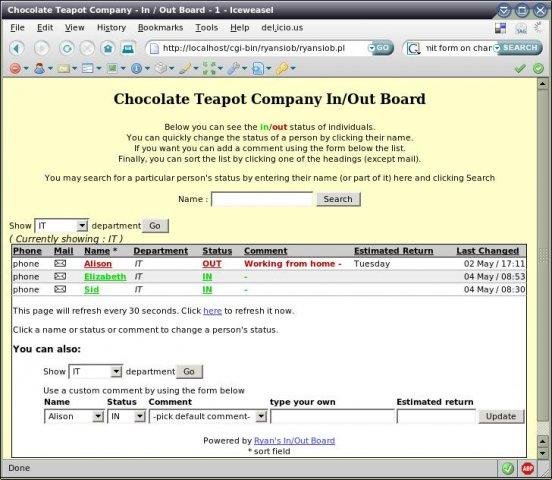This screenshot has height=480, width=552.
Task: Open the Bookmarks menu
Action: click(161, 27)
